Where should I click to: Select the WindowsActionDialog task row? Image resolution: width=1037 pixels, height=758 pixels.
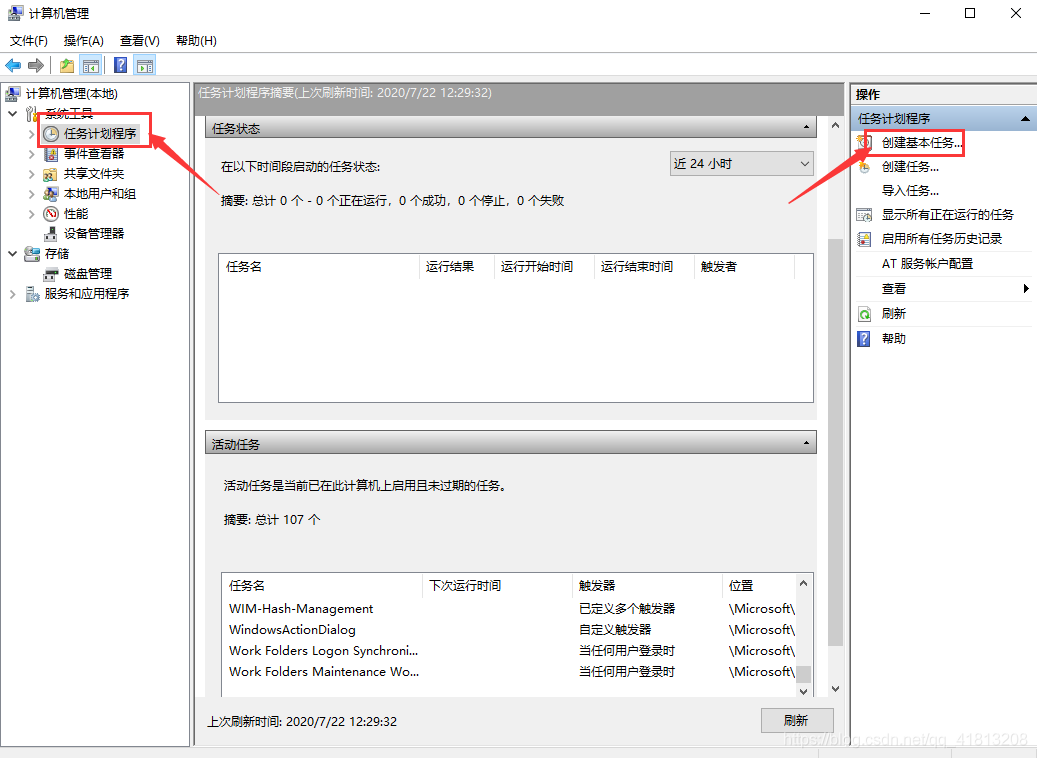(x=509, y=630)
